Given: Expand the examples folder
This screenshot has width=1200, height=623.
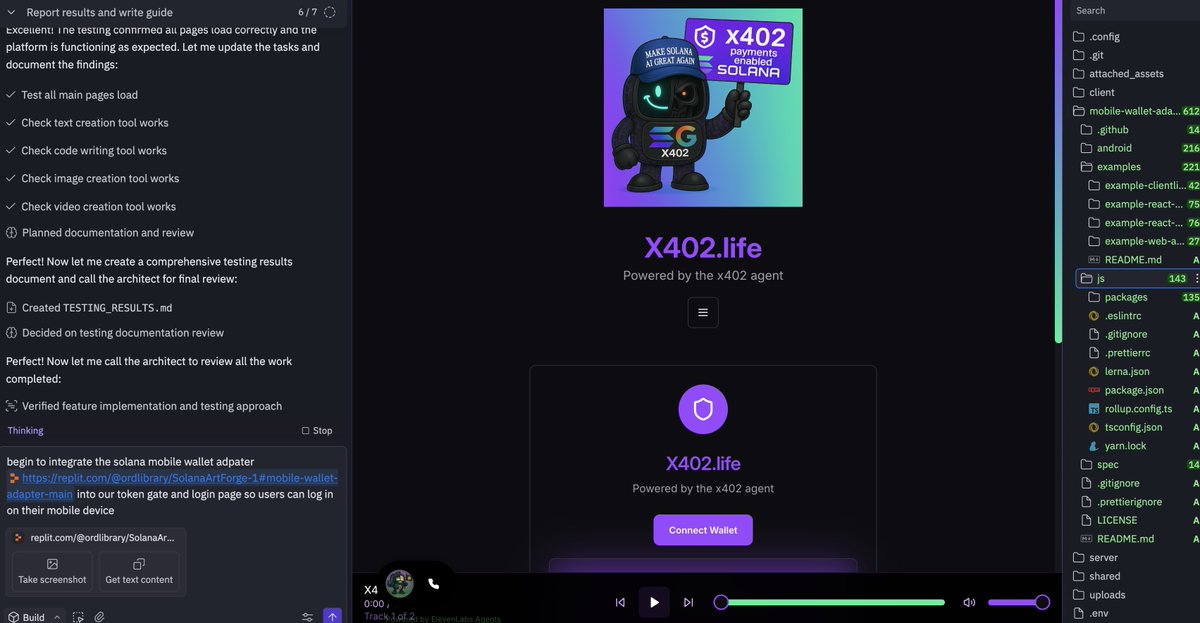Looking at the screenshot, I should pyautogui.click(x=1118, y=167).
